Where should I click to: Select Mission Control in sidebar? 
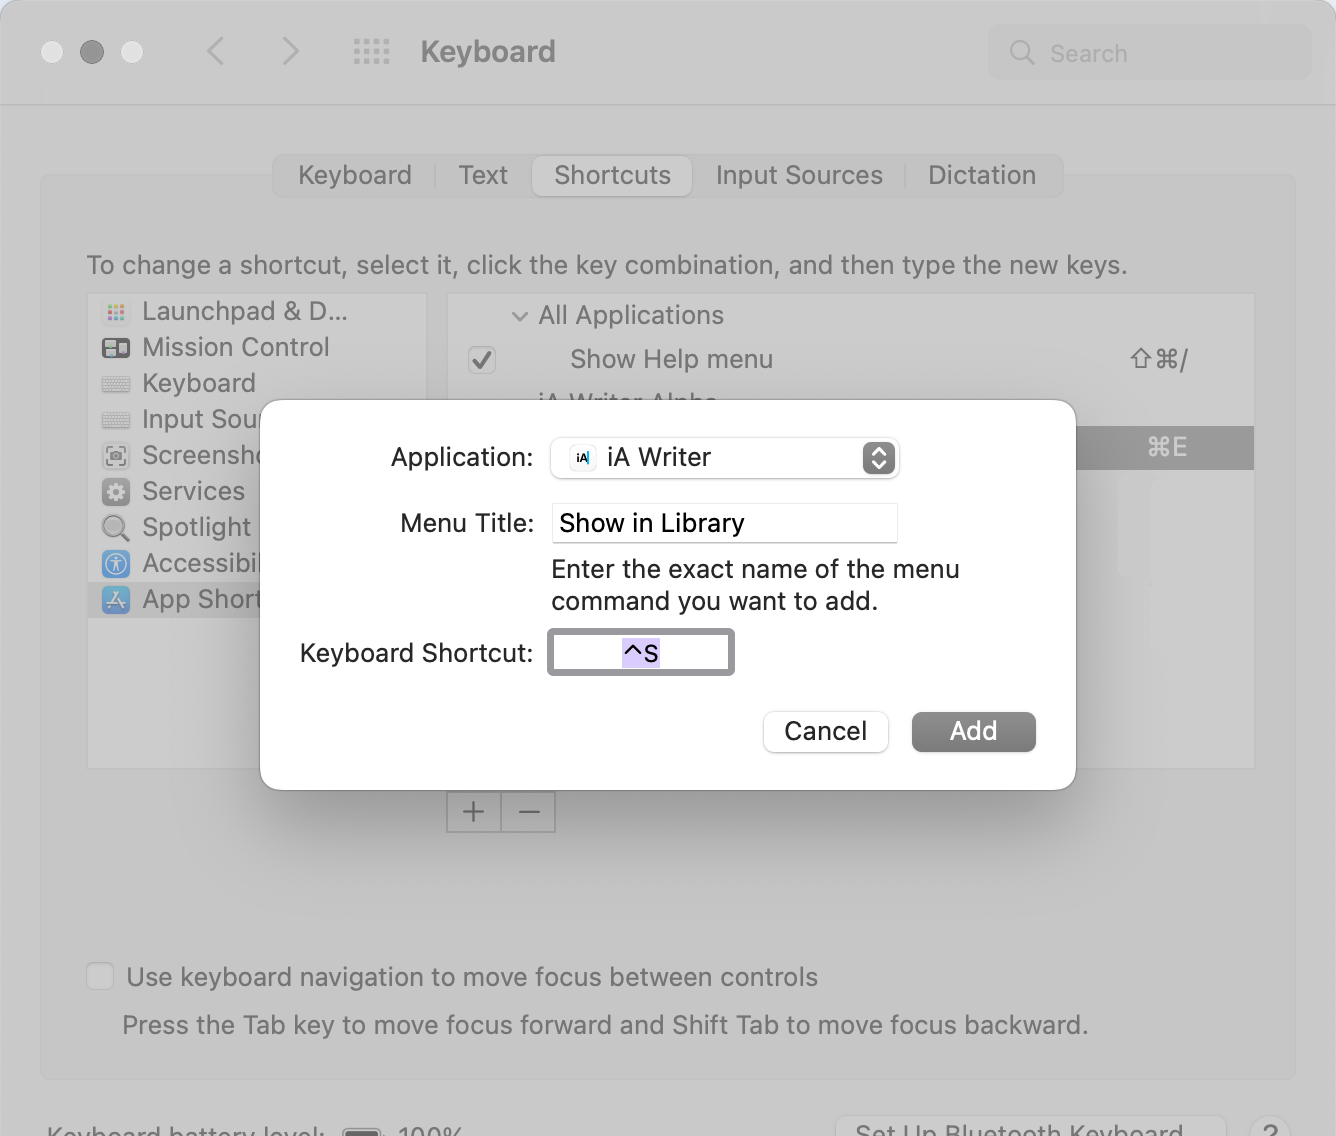click(x=258, y=348)
